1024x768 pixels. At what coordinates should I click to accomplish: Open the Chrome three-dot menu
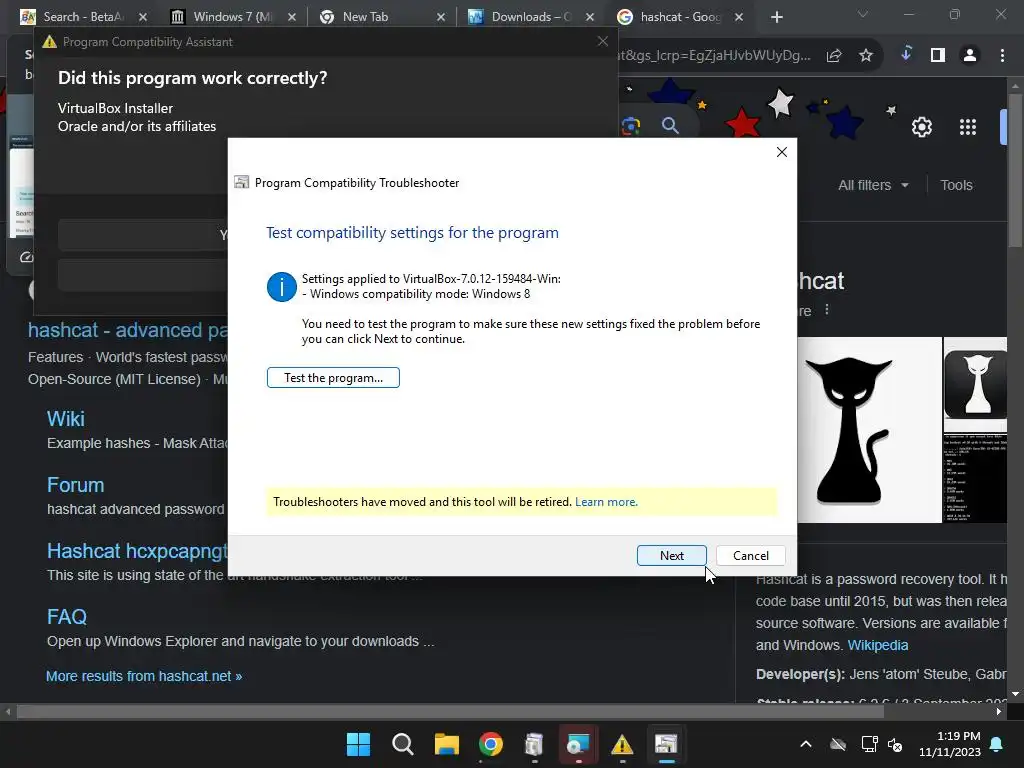(1002, 56)
